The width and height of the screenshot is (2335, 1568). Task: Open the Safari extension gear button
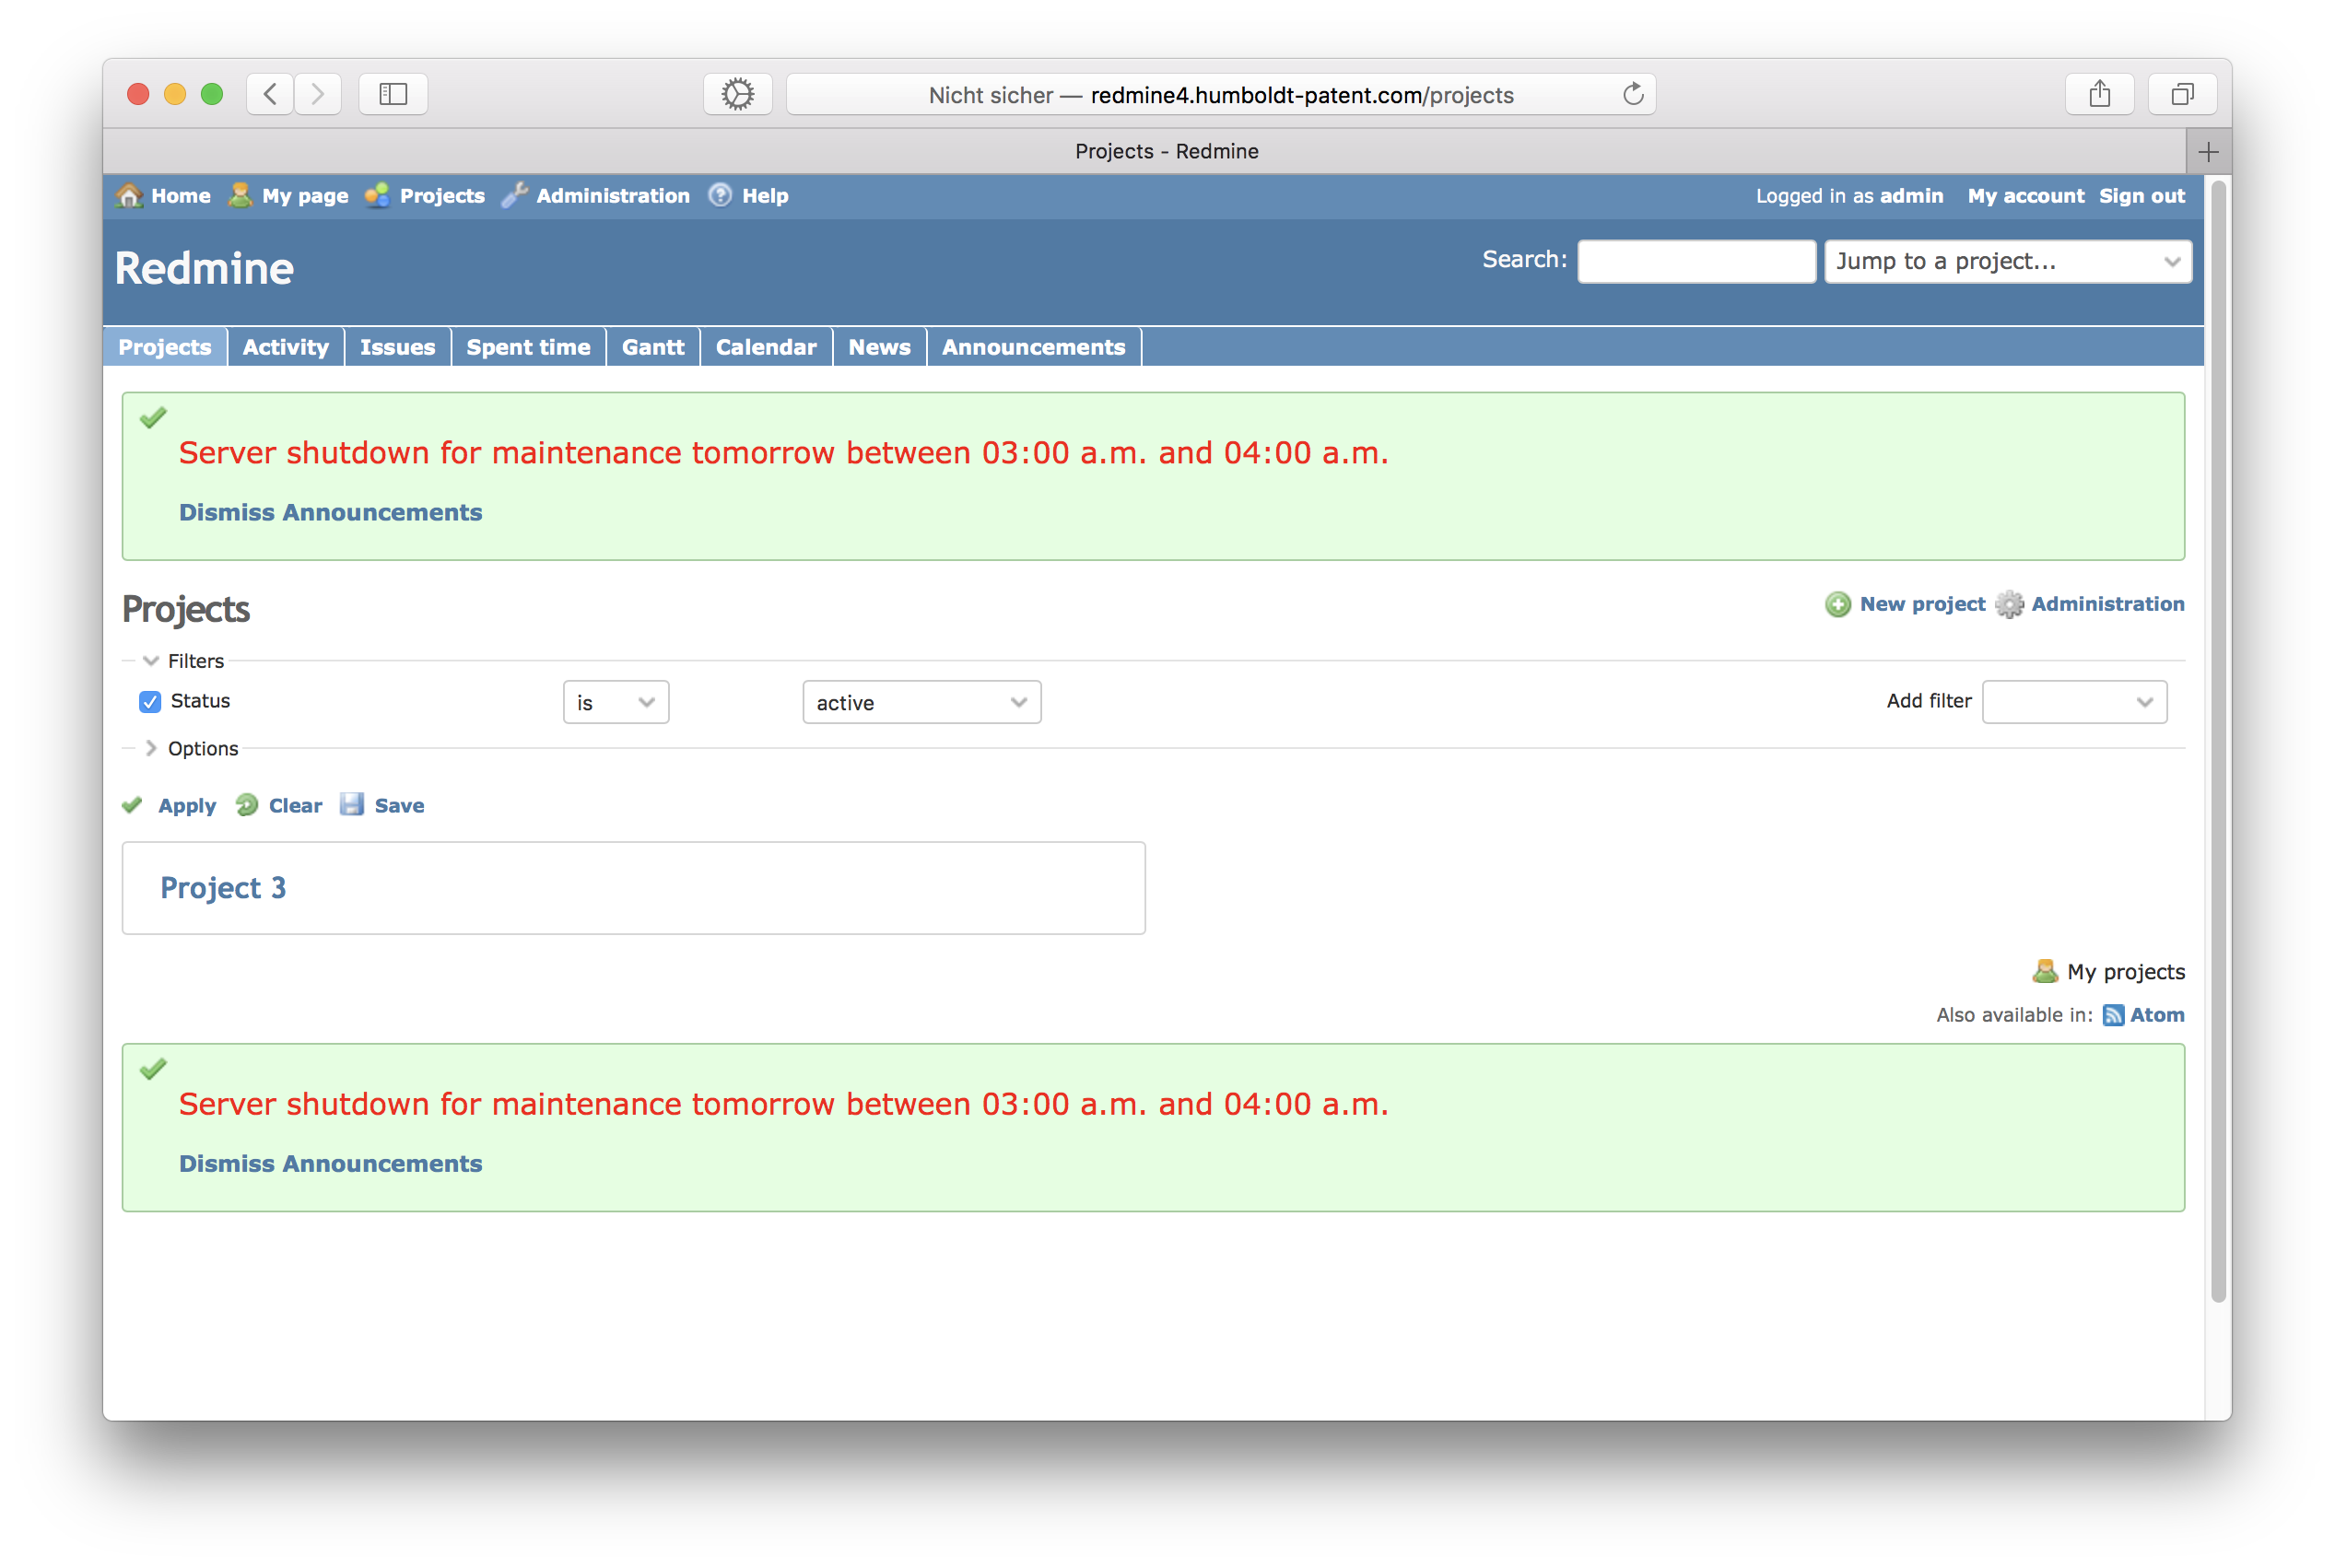(738, 94)
